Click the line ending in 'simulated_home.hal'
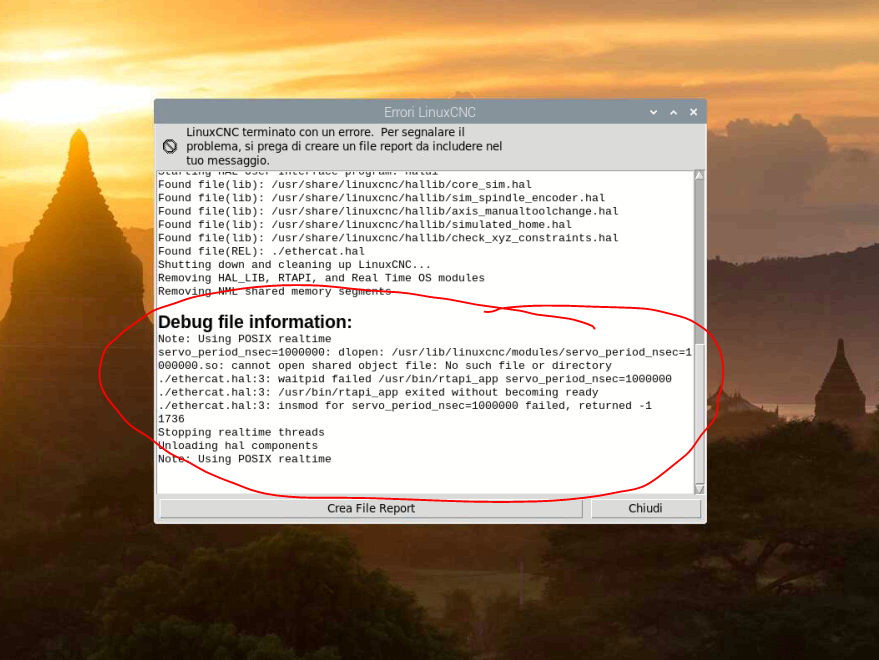Image resolution: width=879 pixels, height=660 pixels. (x=365, y=224)
